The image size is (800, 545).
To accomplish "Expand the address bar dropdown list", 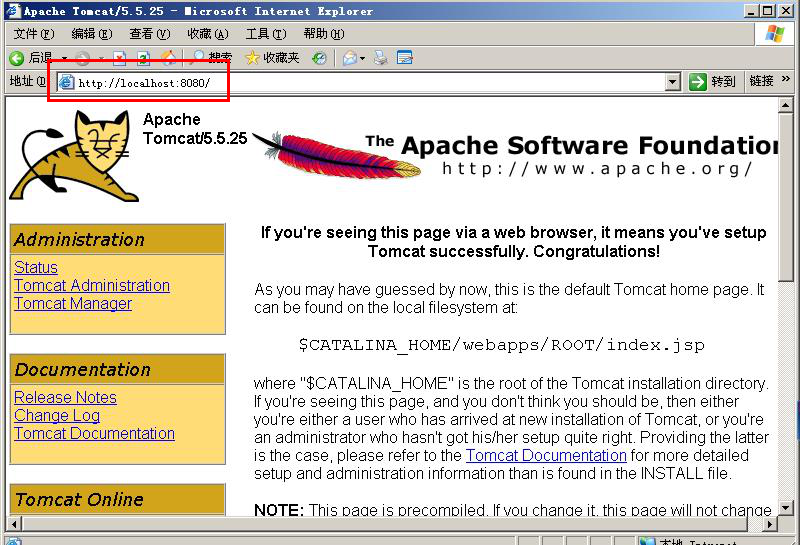I will 673,82.
